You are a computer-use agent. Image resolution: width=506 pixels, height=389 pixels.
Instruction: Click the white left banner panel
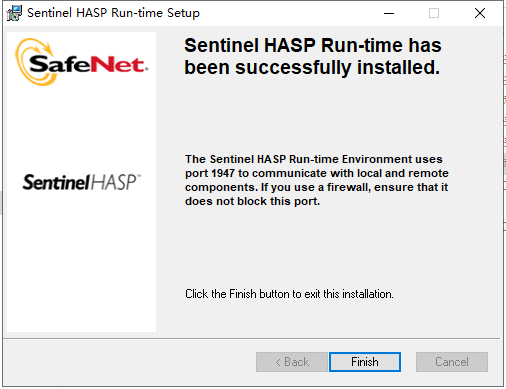point(81,182)
